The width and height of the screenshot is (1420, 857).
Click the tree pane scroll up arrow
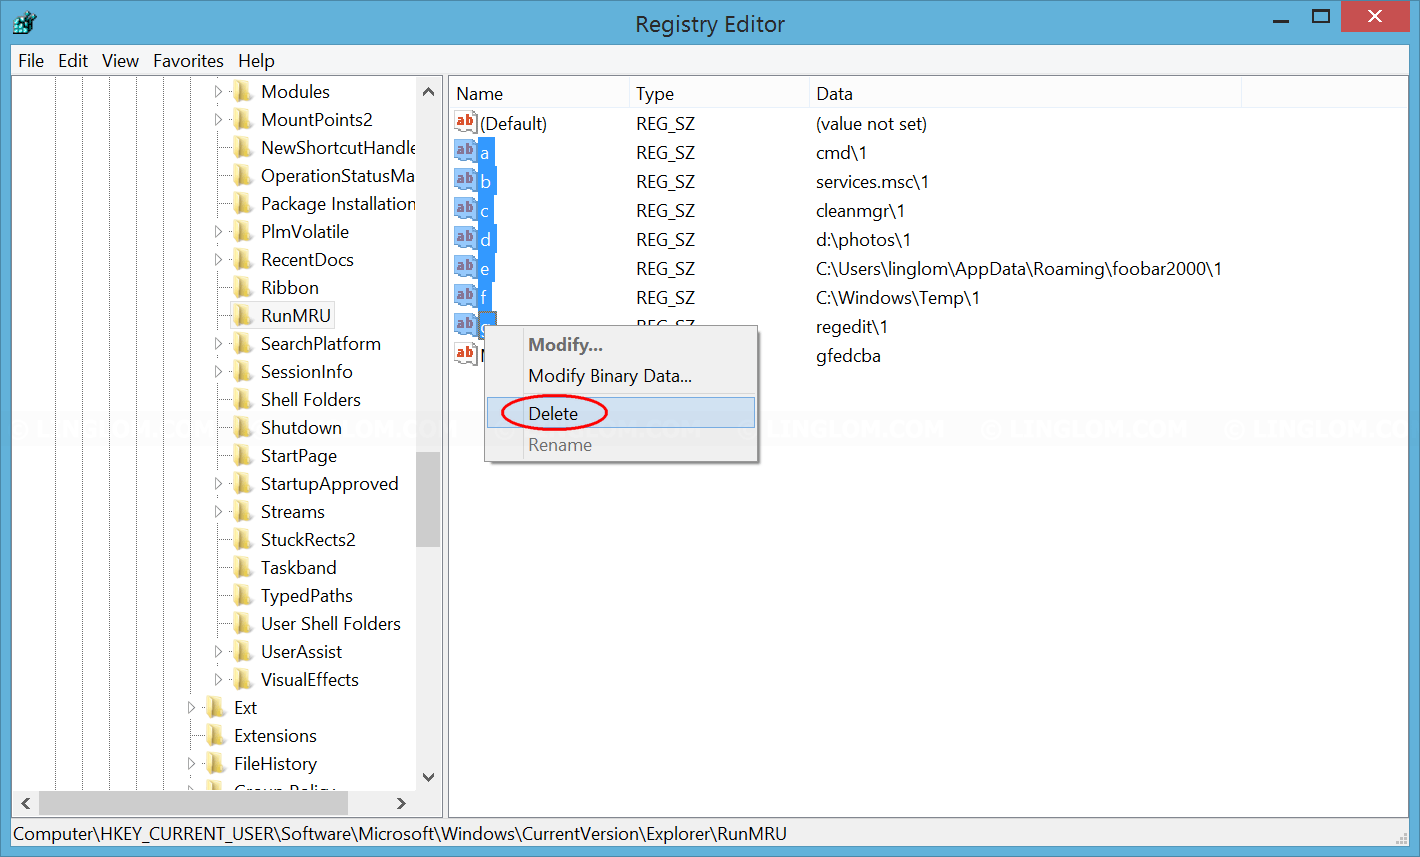point(428,92)
